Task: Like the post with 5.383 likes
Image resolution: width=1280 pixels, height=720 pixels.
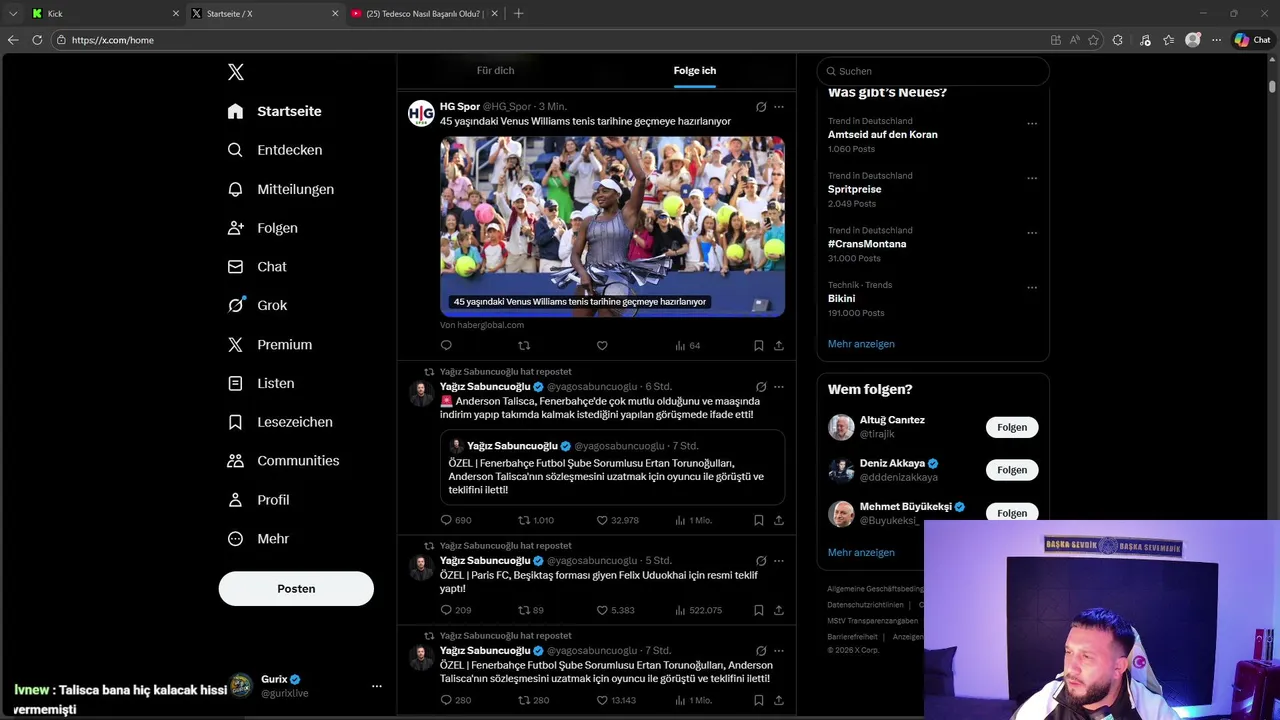Action: click(615, 611)
